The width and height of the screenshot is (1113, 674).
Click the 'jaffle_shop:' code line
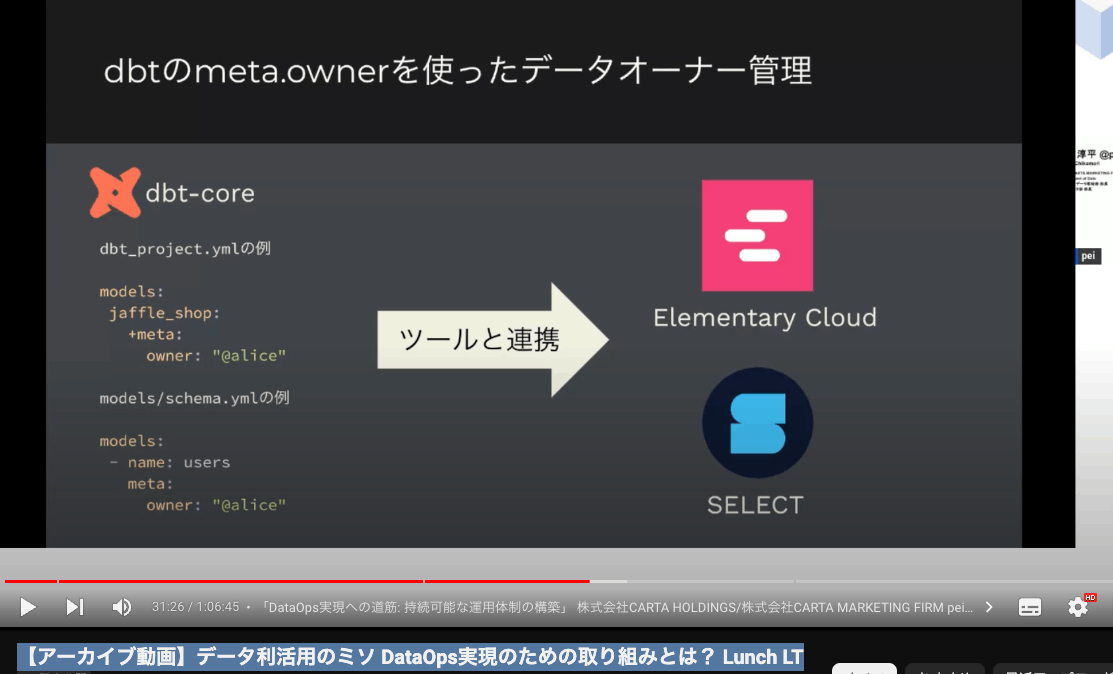(x=164, y=313)
